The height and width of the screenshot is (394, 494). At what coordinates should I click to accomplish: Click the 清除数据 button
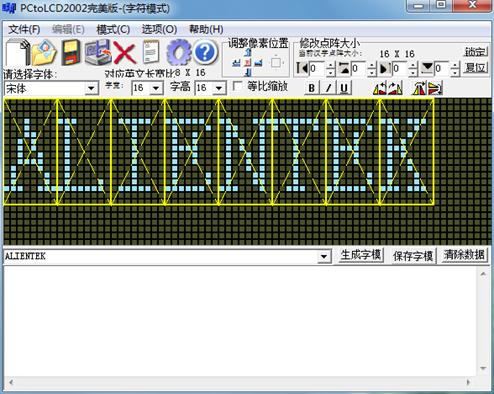click(464, 255)
